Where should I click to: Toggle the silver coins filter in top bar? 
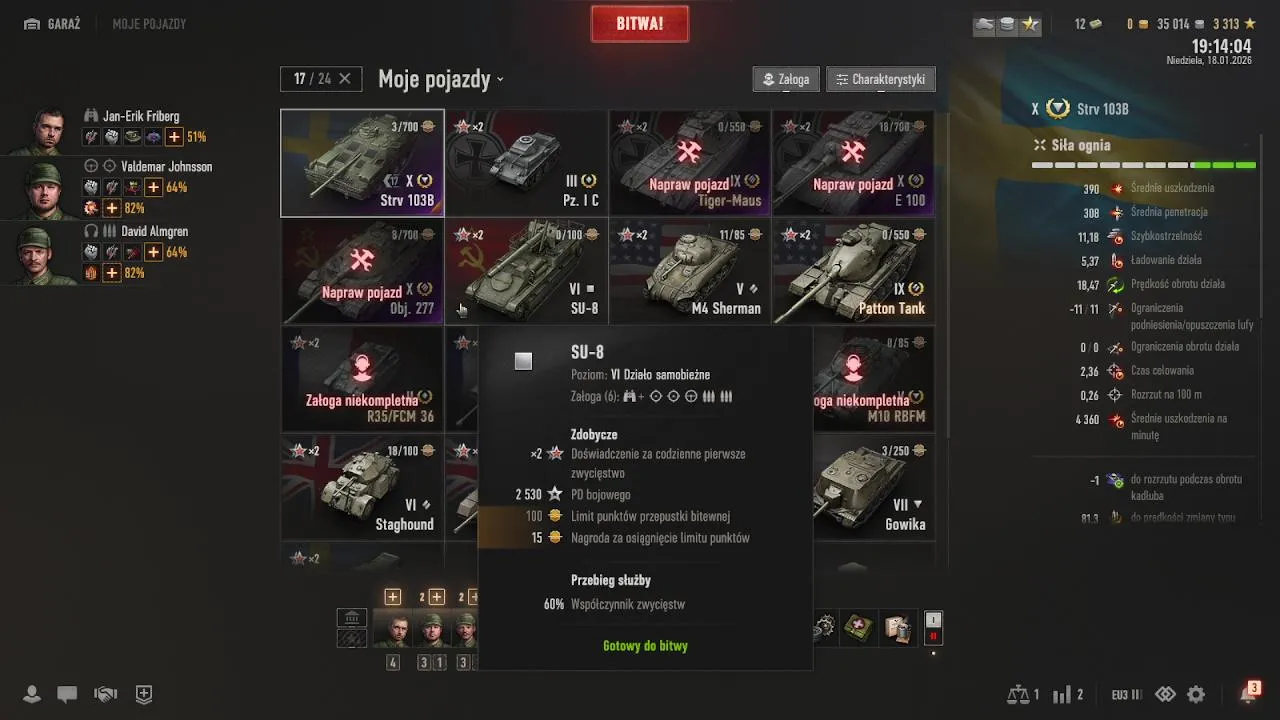(x=1008, y=24)
